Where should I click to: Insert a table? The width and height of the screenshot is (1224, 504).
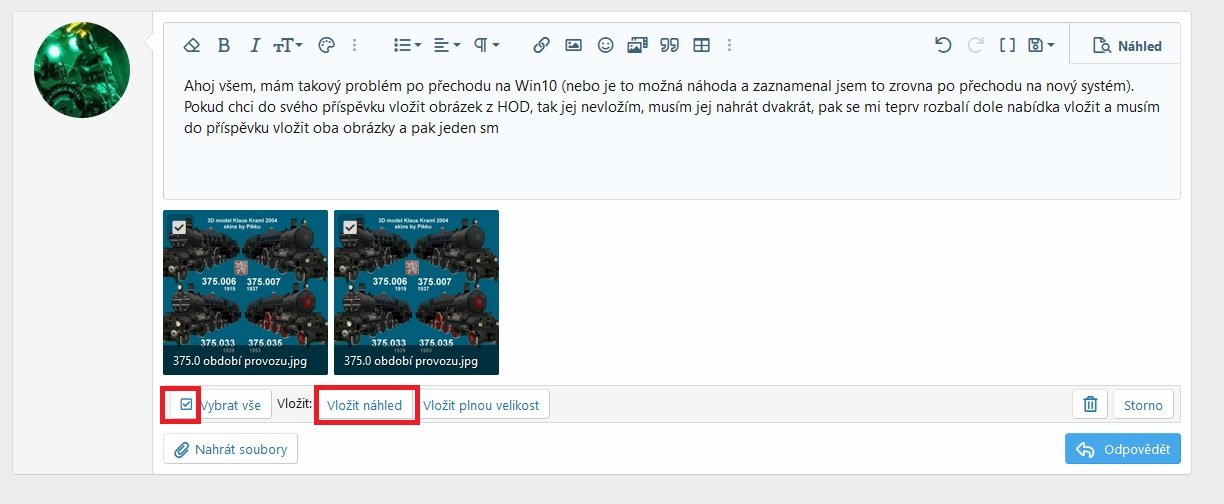pos(702,45)
